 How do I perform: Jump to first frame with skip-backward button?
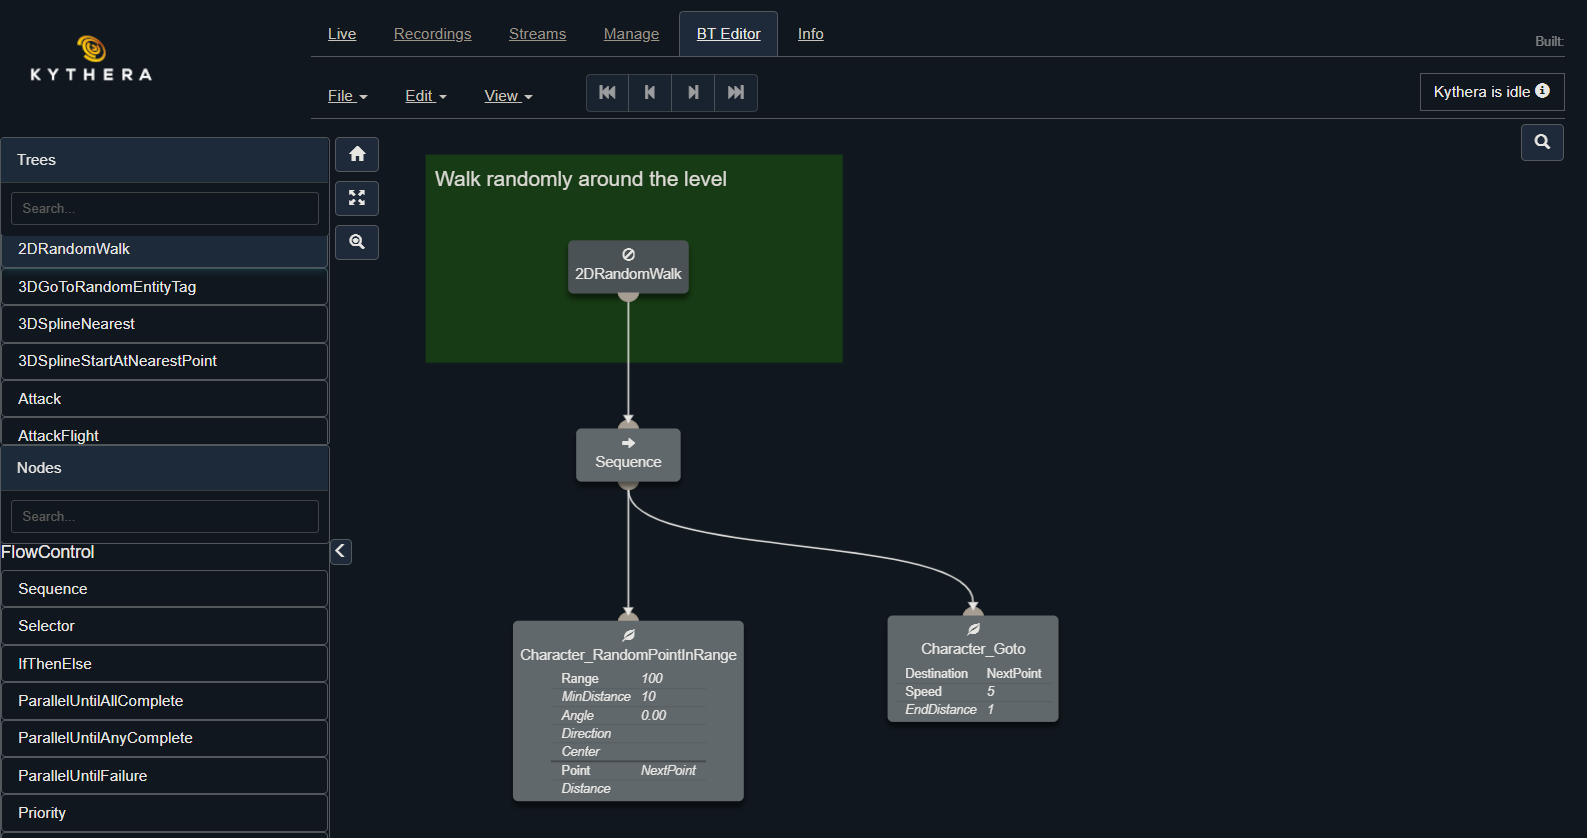click(x=607, y=93)
